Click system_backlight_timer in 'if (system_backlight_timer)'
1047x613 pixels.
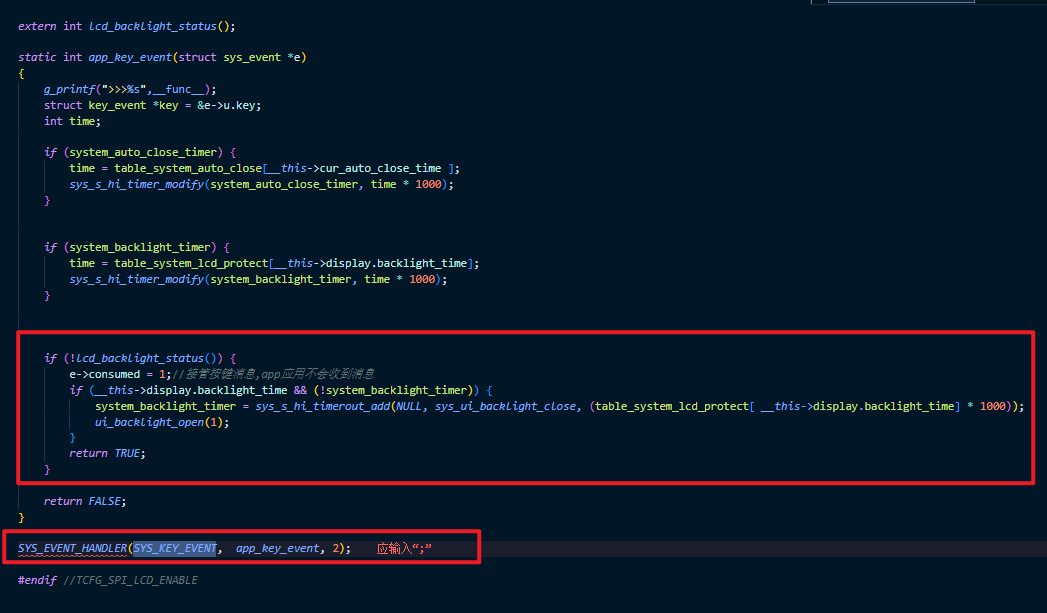click(x=140, y=247)
